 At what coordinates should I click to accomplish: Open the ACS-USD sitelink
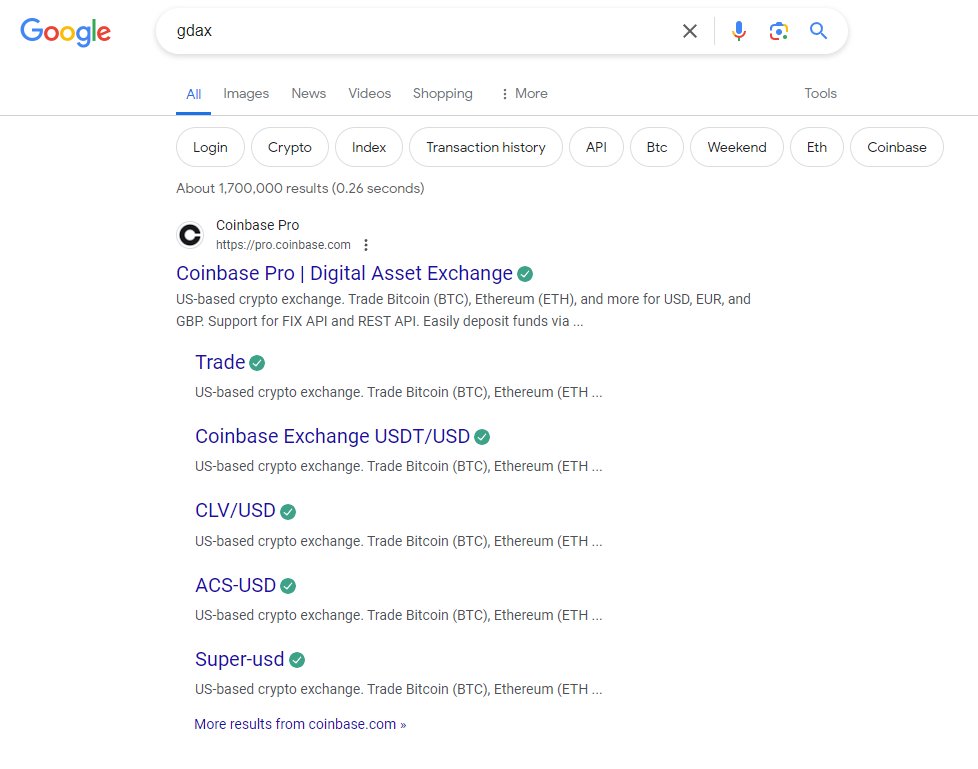coord(235,585)
